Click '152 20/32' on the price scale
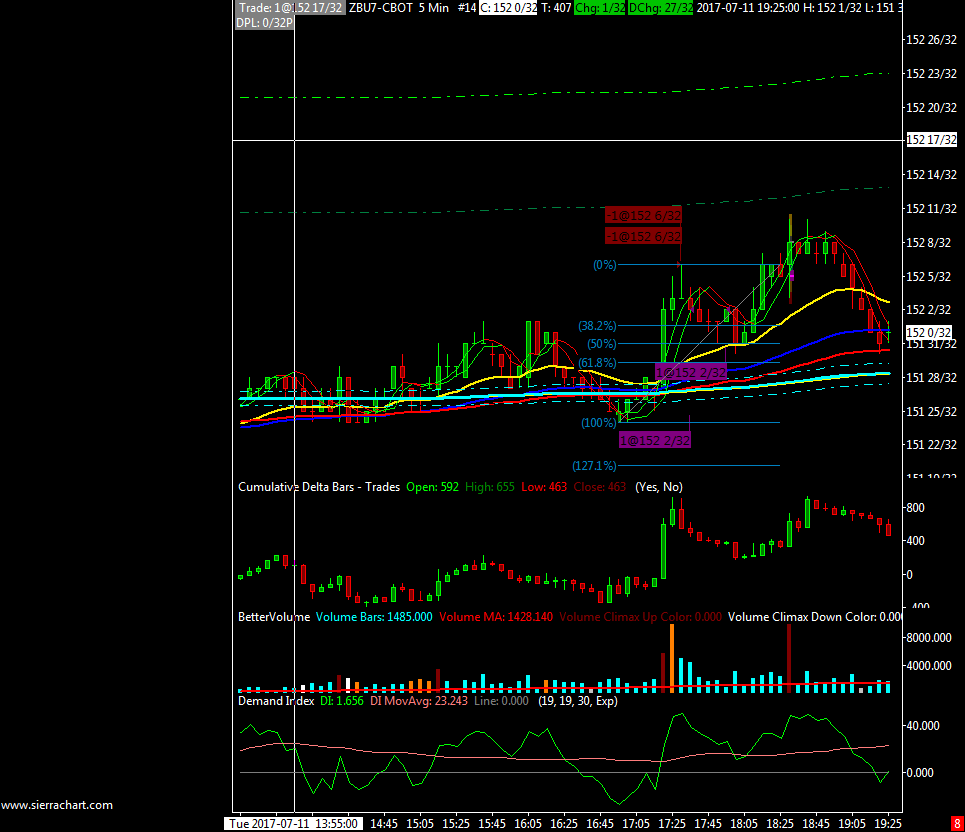Image resolution: width=965 pixels, height=832 pixels. (931, 108)
